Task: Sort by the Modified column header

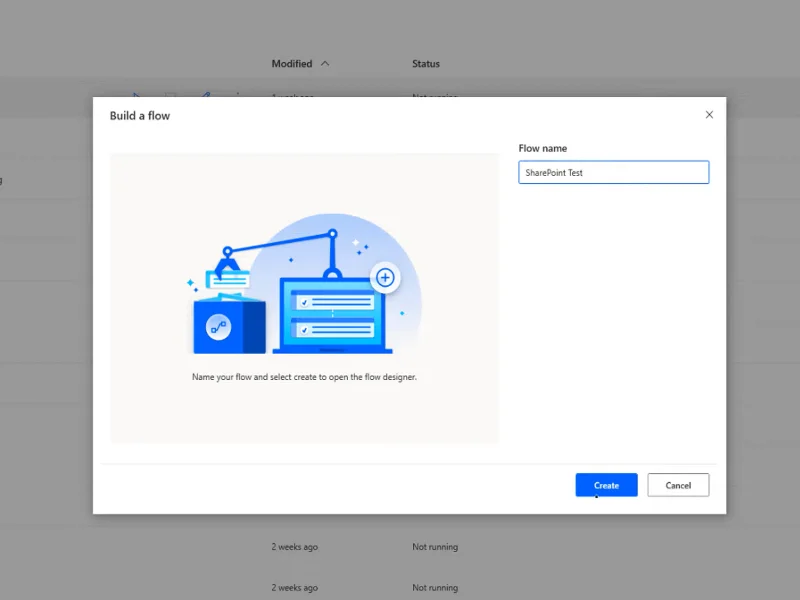Action: pos(292,64)
